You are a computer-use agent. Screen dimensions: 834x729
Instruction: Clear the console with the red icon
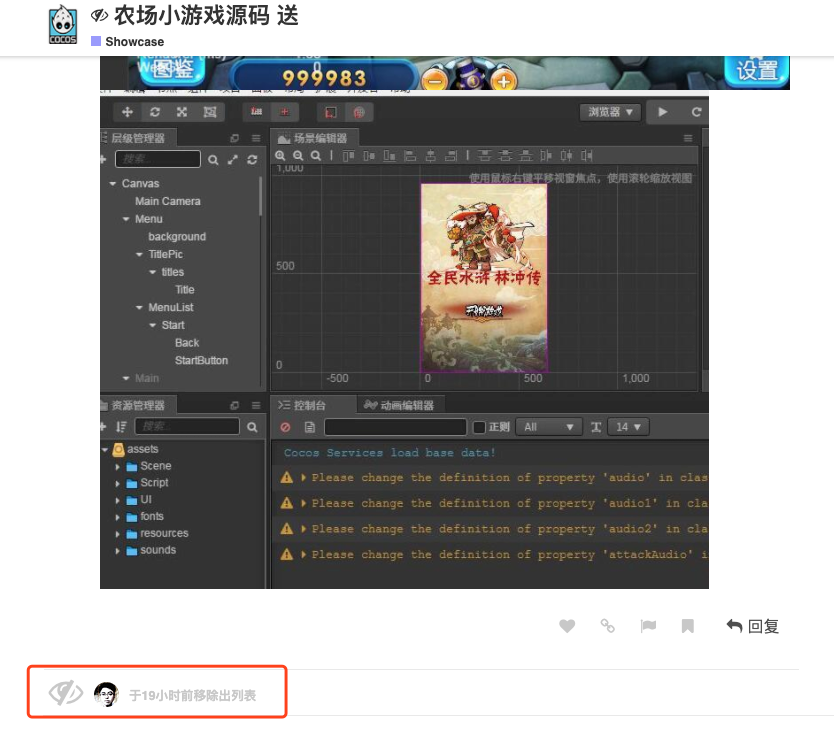click(286, 427)
